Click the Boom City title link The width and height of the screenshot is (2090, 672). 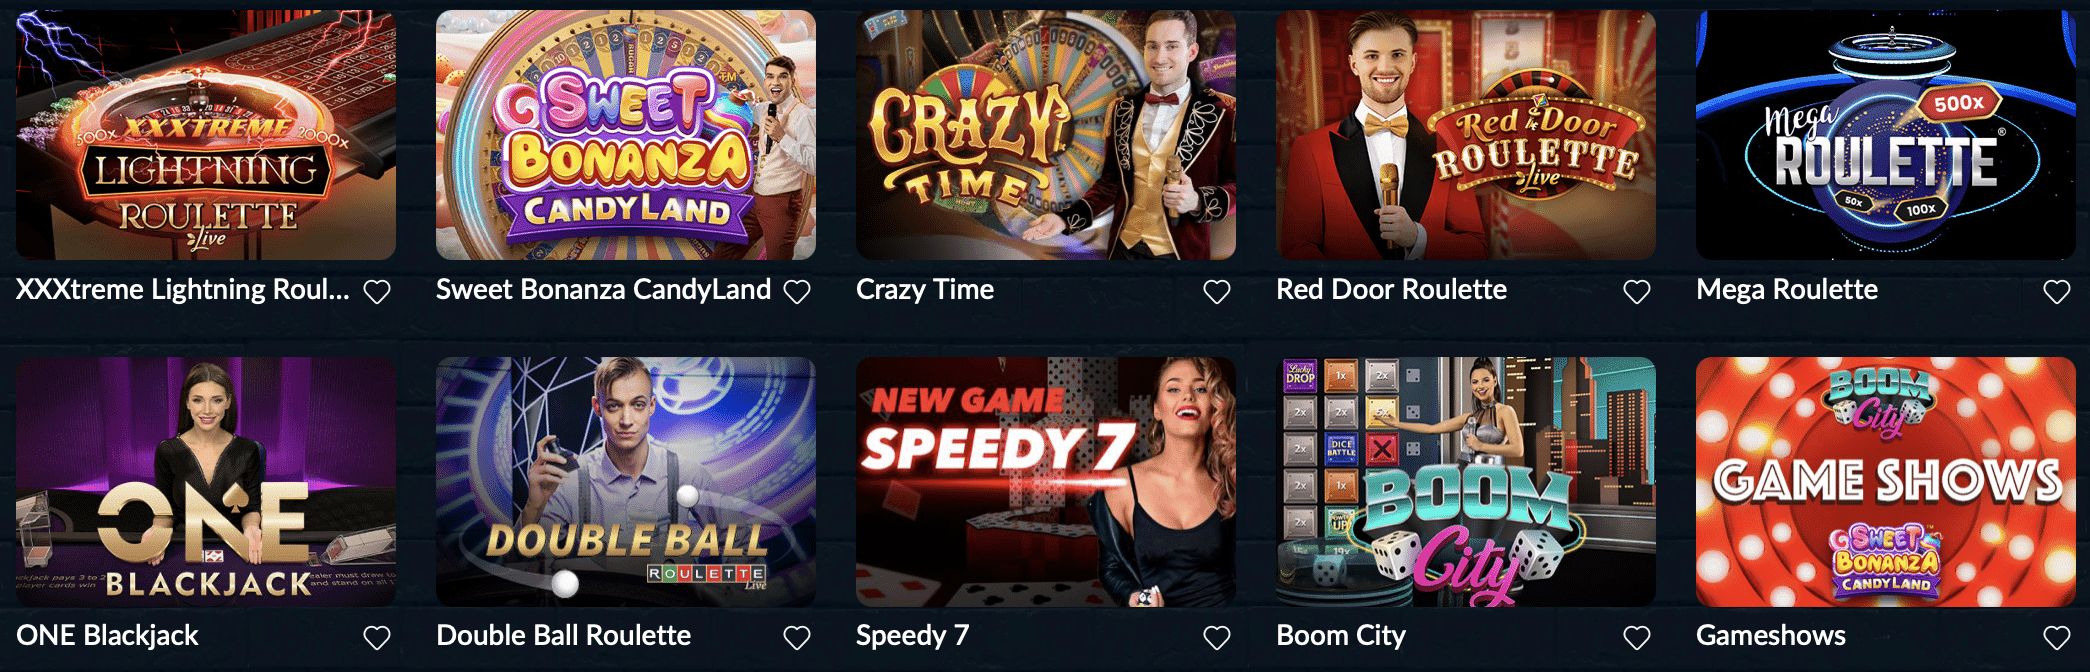click(x=1341, y=636)
